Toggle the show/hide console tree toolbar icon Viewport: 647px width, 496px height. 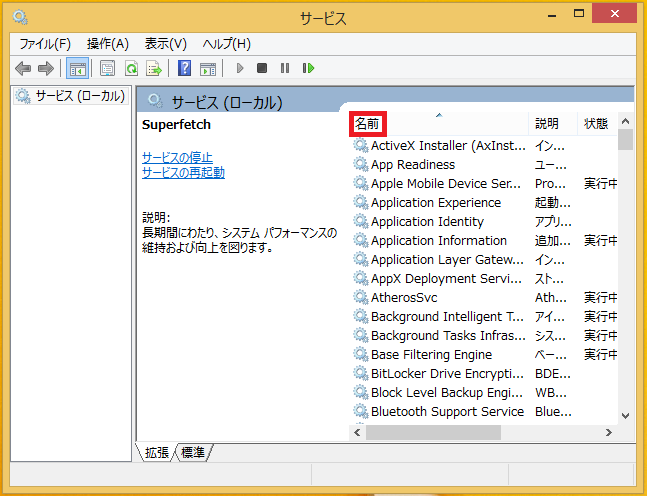(78, 68)
